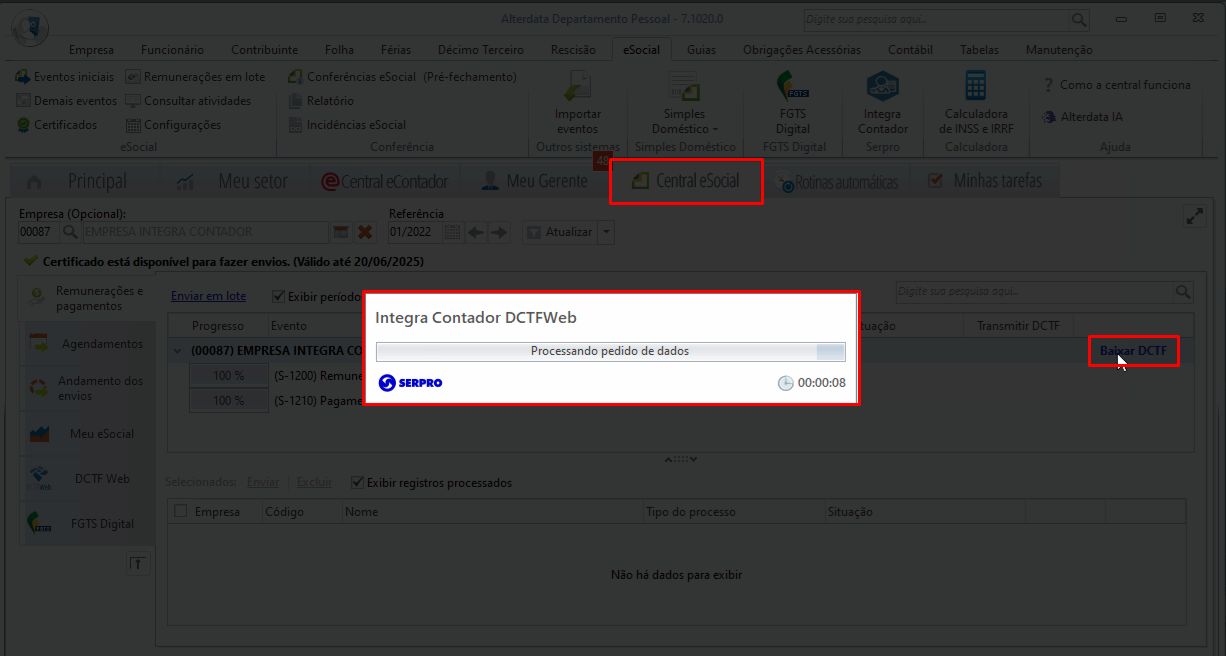Open Como a central funciona help
Image resolution: width=1226 pixels, height=656 pixels.
(x=1117, y=85)
